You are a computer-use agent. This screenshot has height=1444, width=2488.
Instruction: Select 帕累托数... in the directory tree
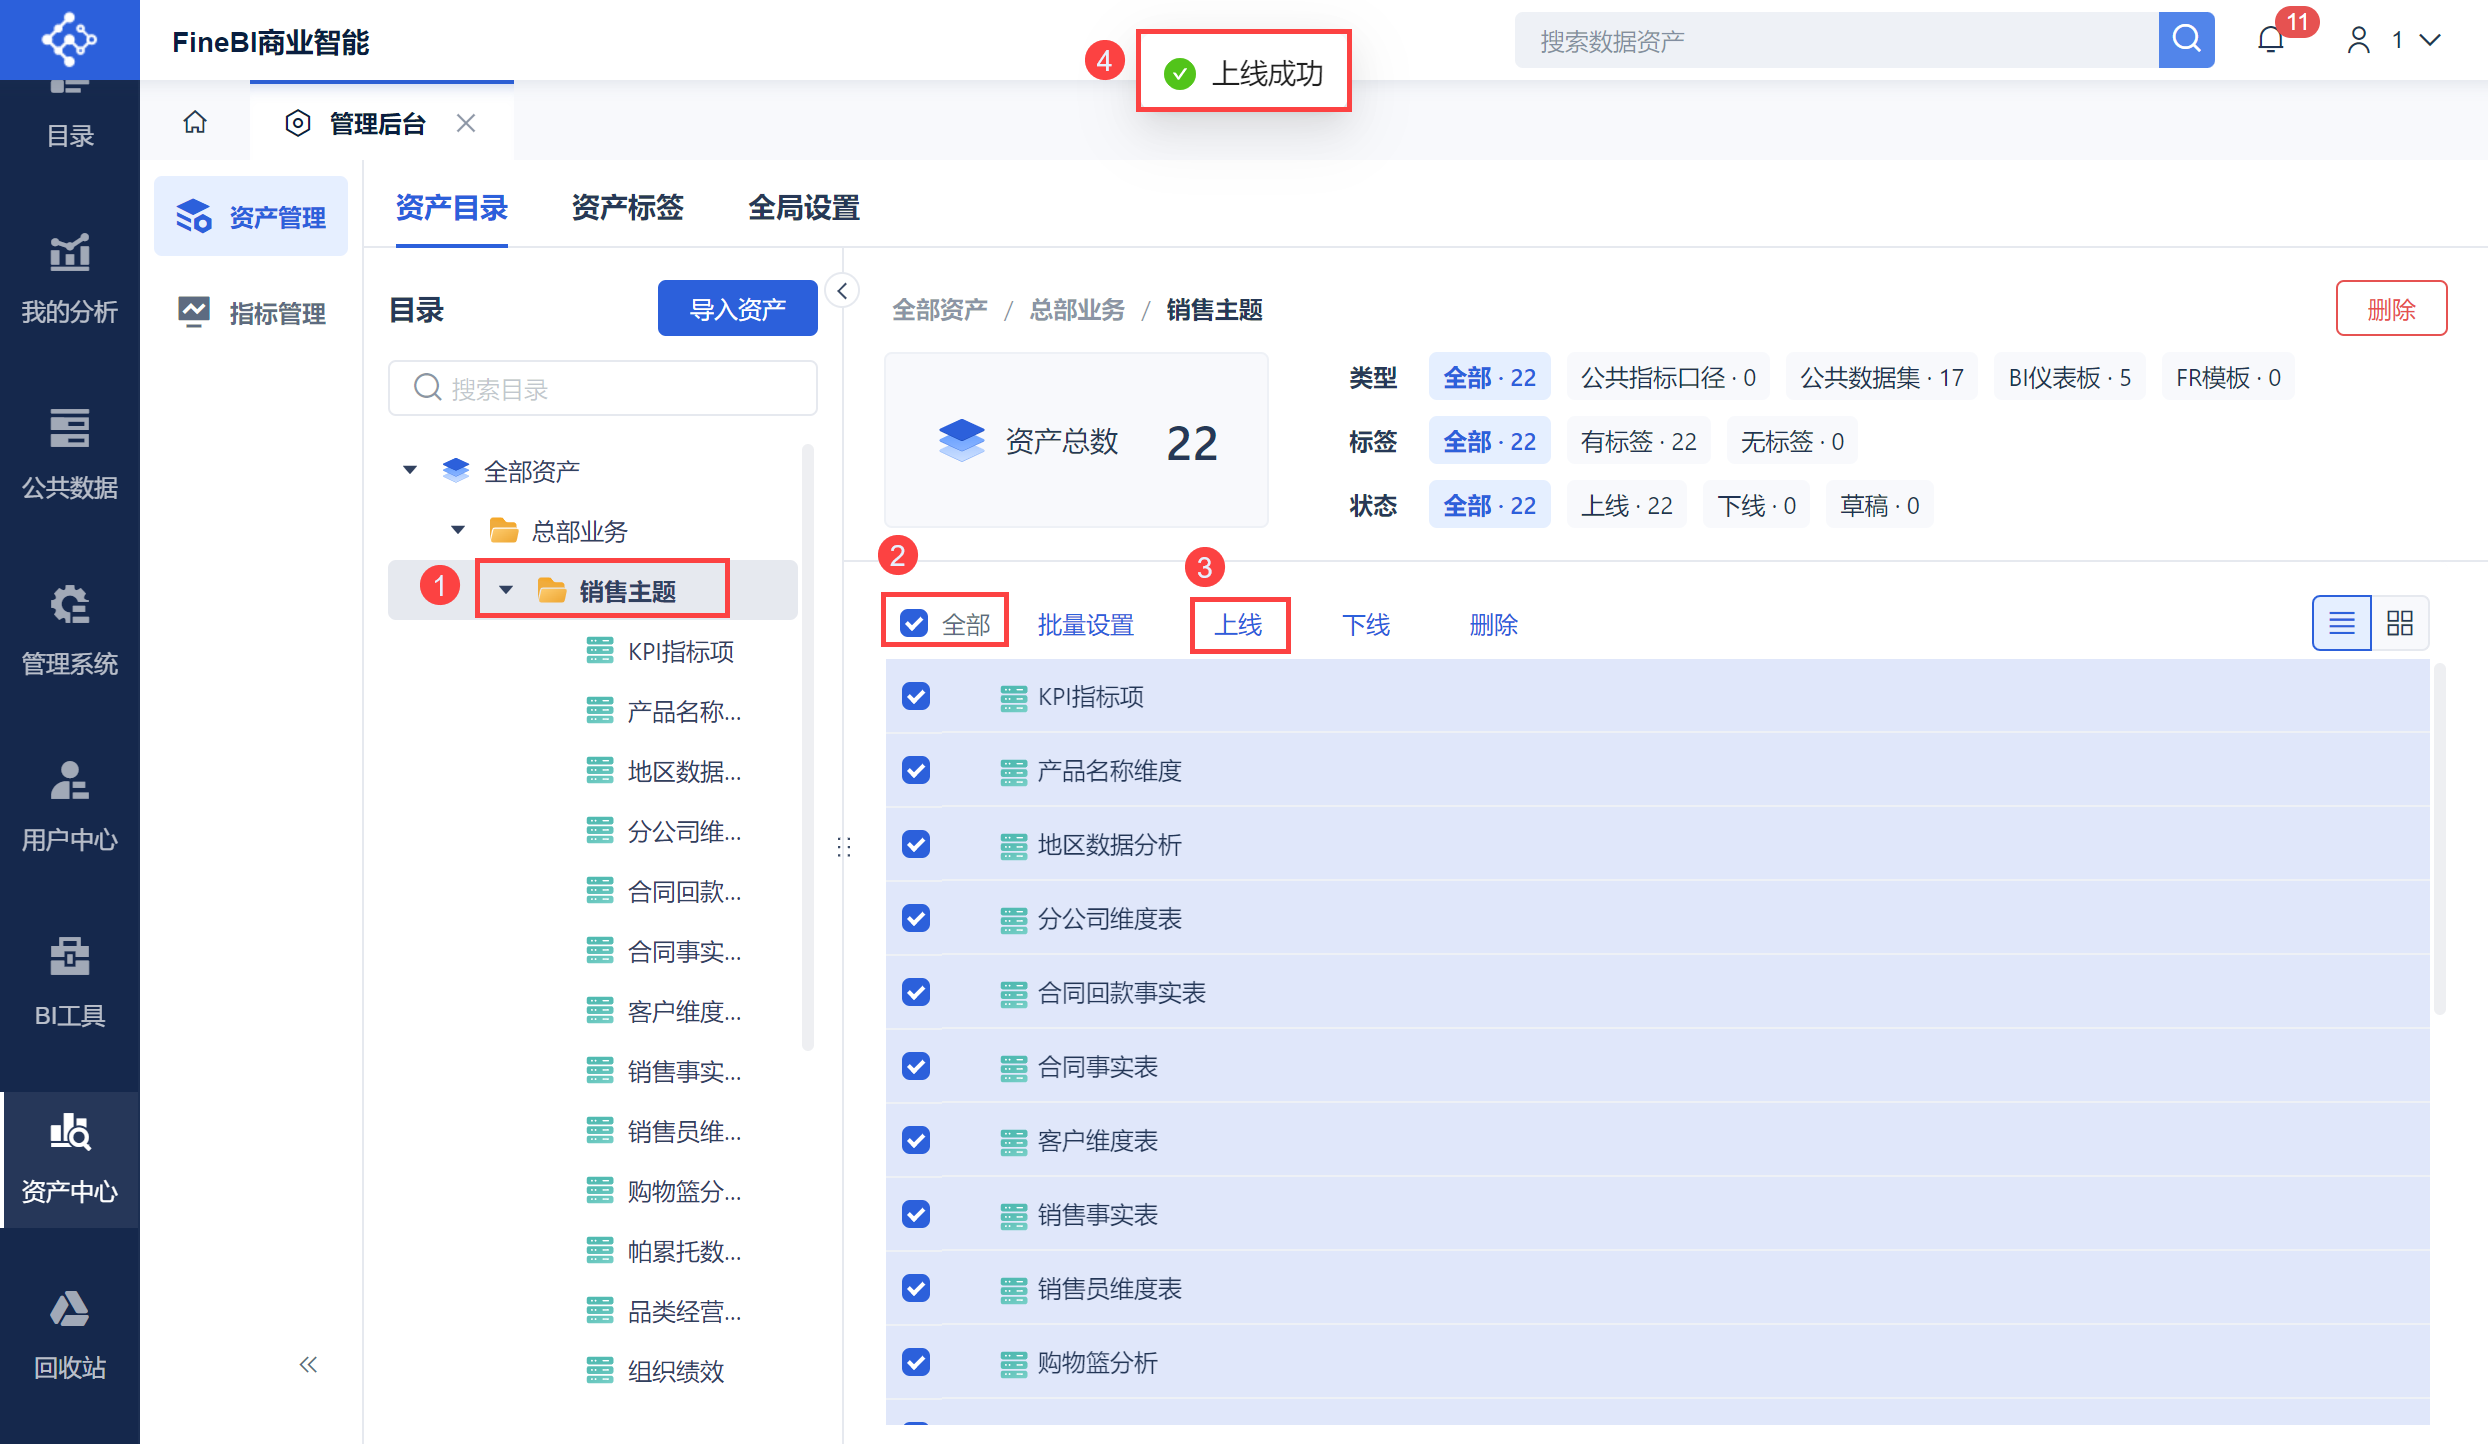pos(684,1251)
